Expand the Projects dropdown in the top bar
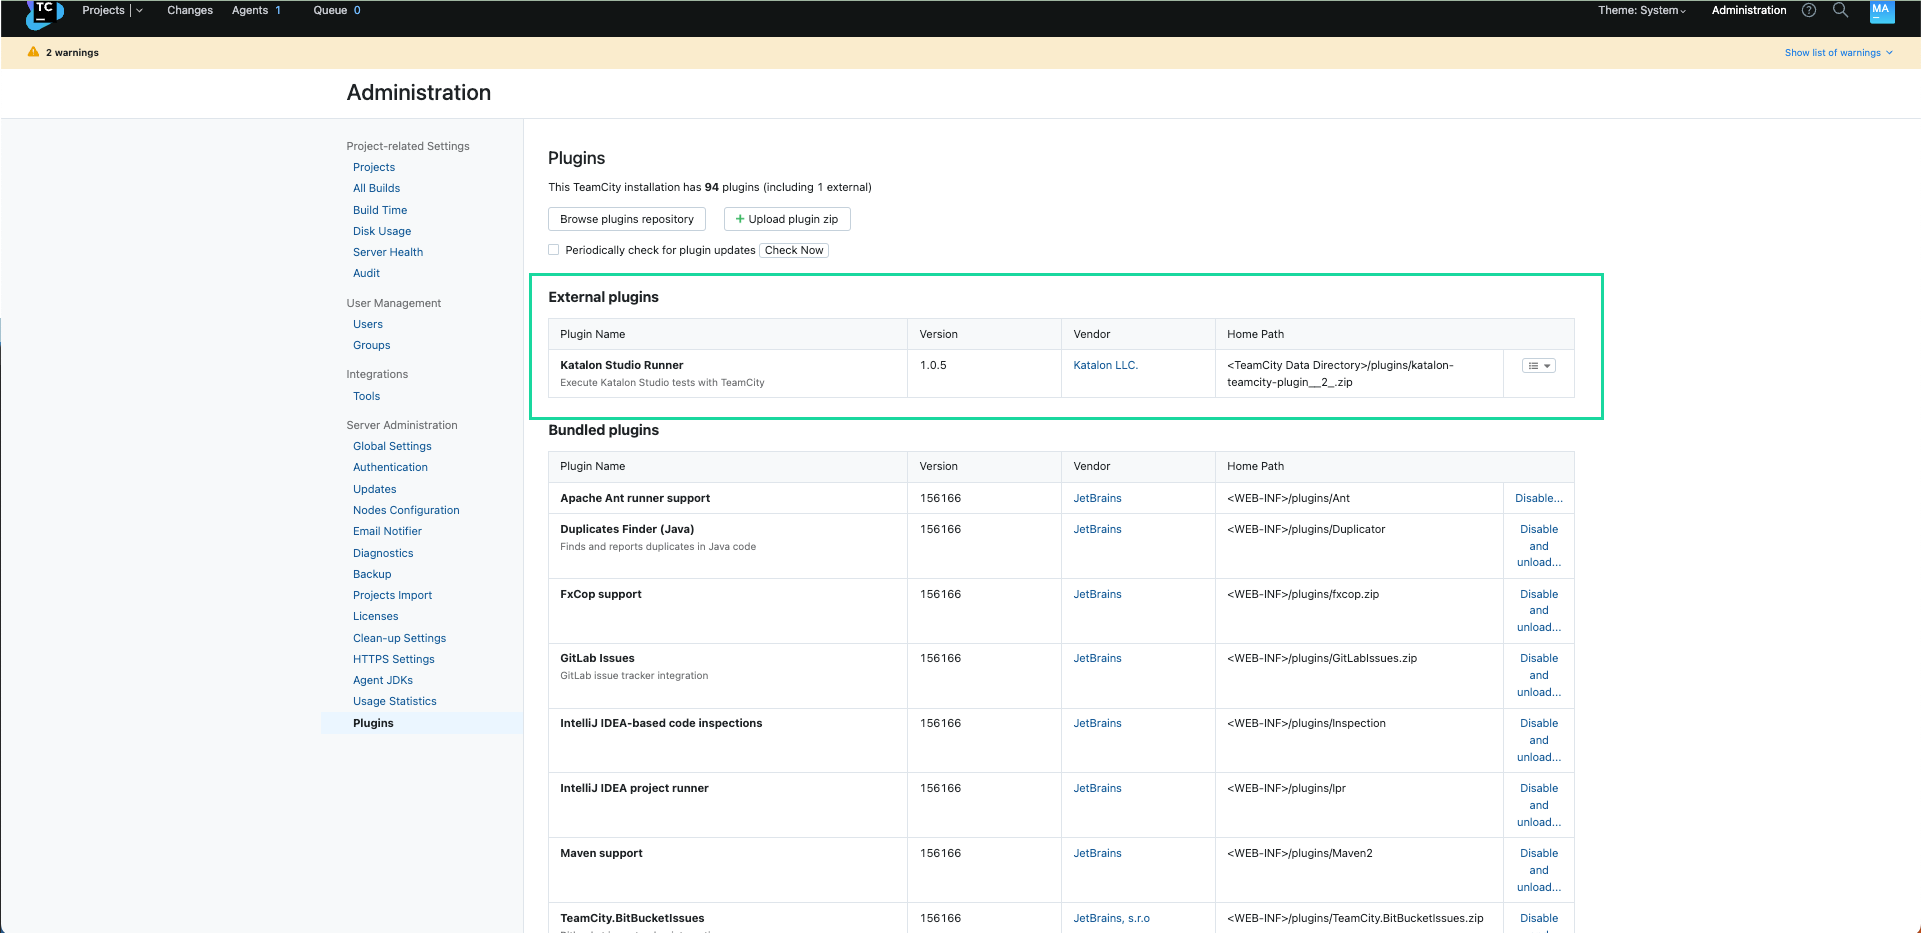Viewport: 1921px width, 933px height. (138, 10)
